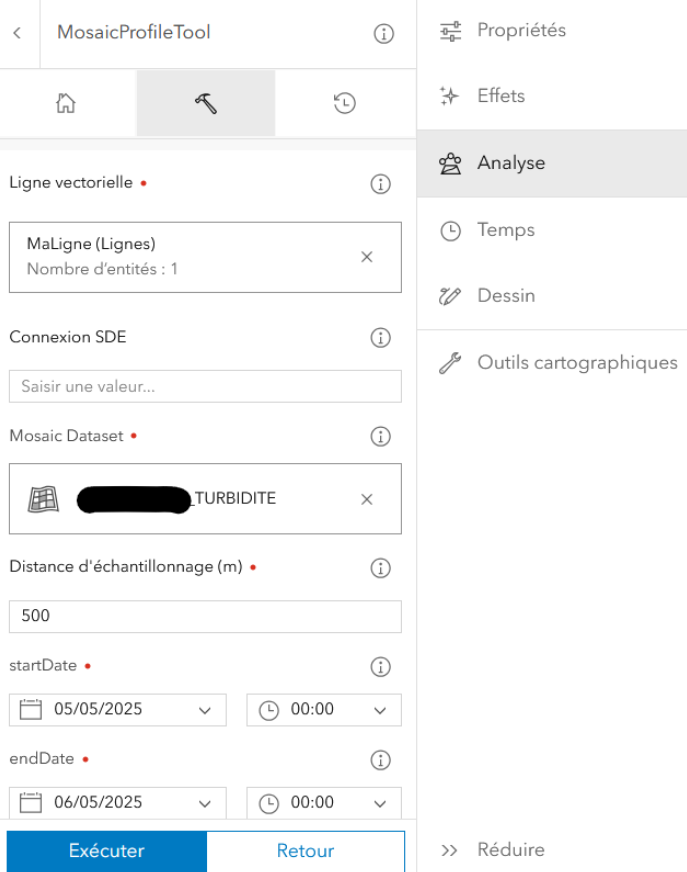Switch to the home tab icon
Screen dimensions: 687x872
coord(66,103)
